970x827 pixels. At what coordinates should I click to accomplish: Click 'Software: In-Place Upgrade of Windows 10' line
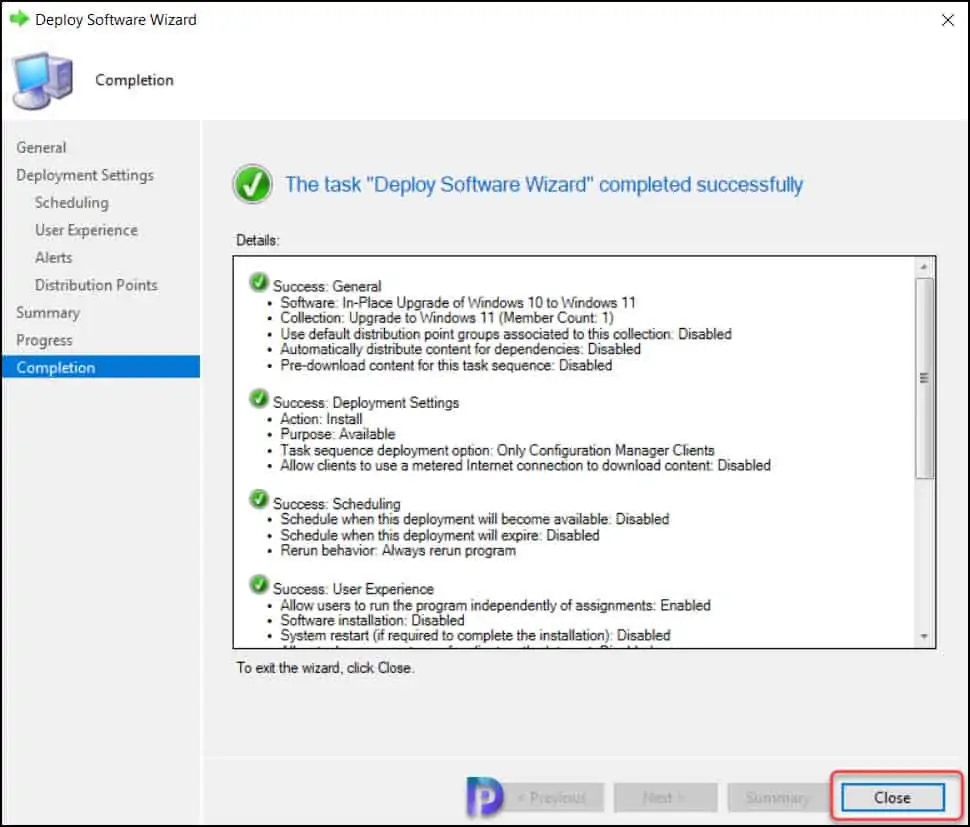click(458, 302)
